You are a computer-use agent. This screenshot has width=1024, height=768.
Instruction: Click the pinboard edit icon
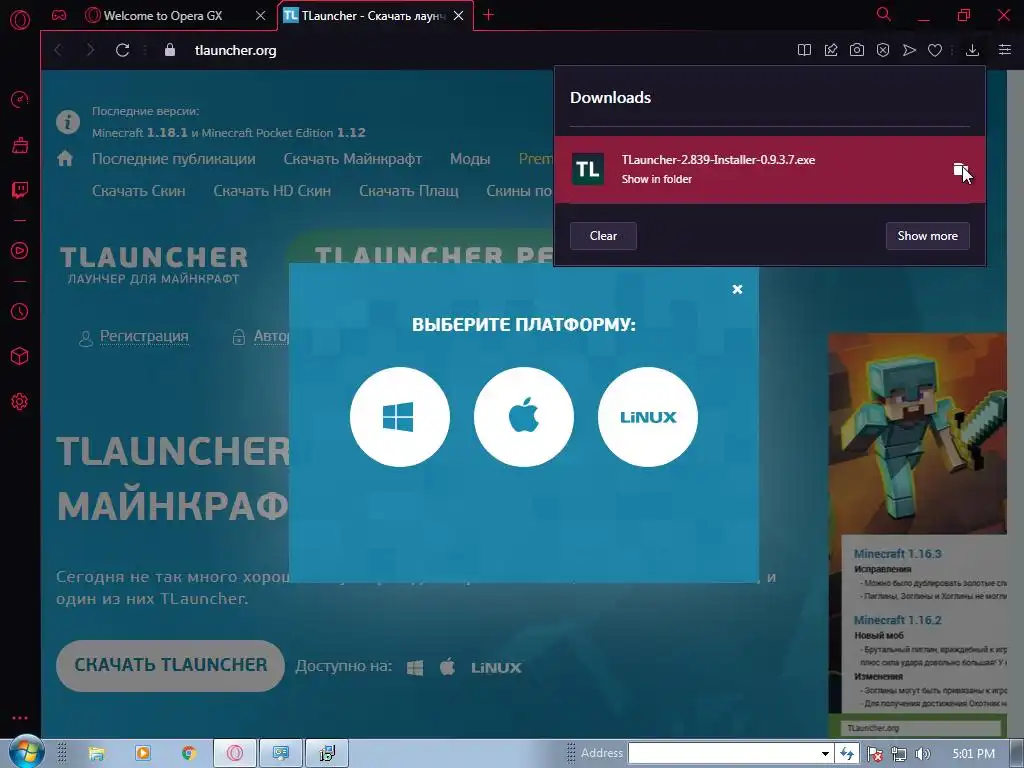[831, 50]
